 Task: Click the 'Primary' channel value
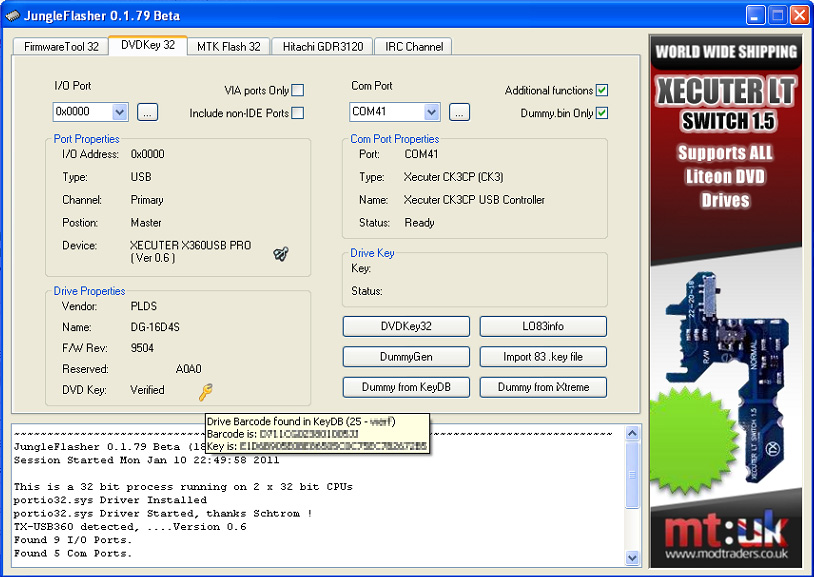point(146,200)
